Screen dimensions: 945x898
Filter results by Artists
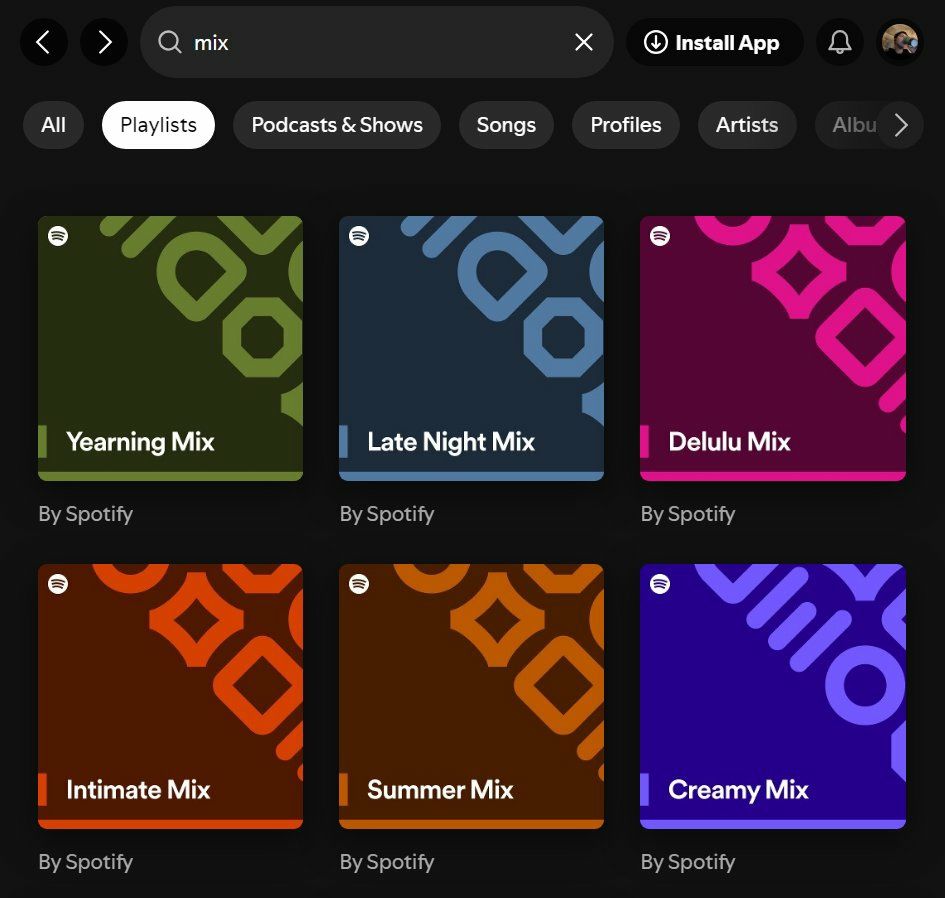click(747, 125)
